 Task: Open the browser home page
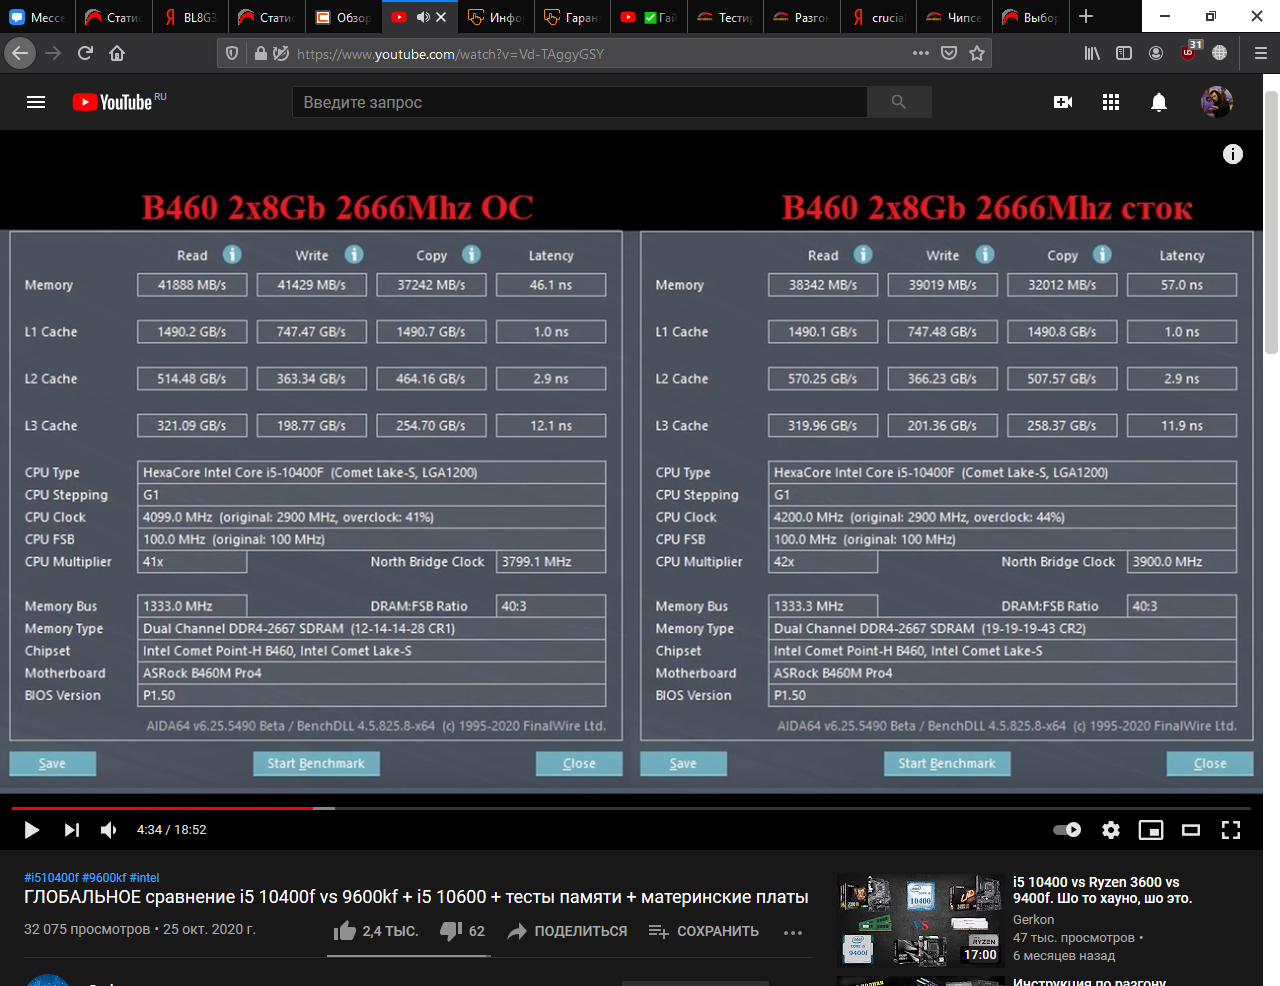click(117, 53)
